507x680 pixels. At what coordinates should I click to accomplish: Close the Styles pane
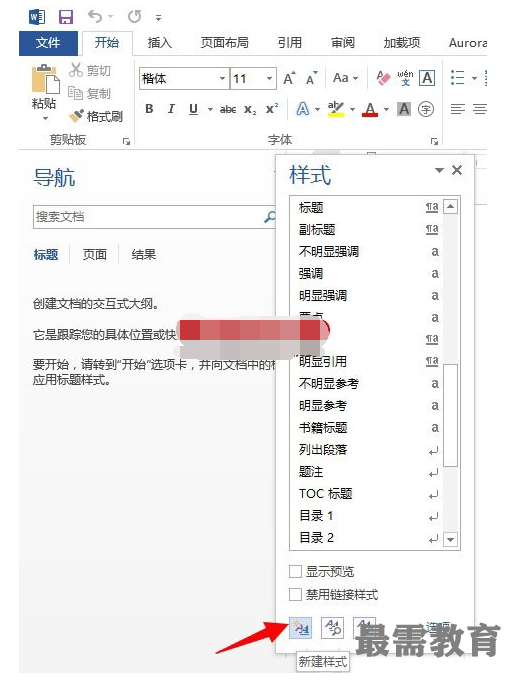[457, 170]
